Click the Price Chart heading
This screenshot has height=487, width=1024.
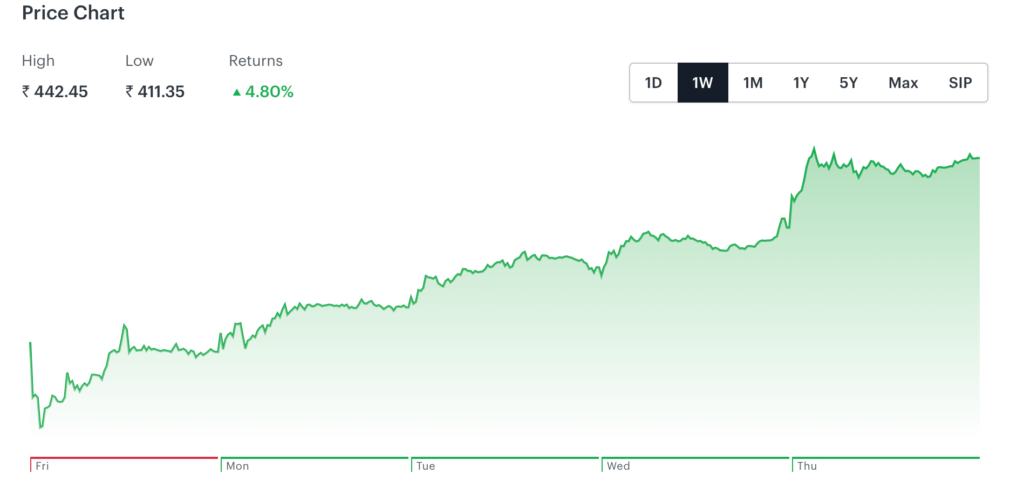pos(73,14)
